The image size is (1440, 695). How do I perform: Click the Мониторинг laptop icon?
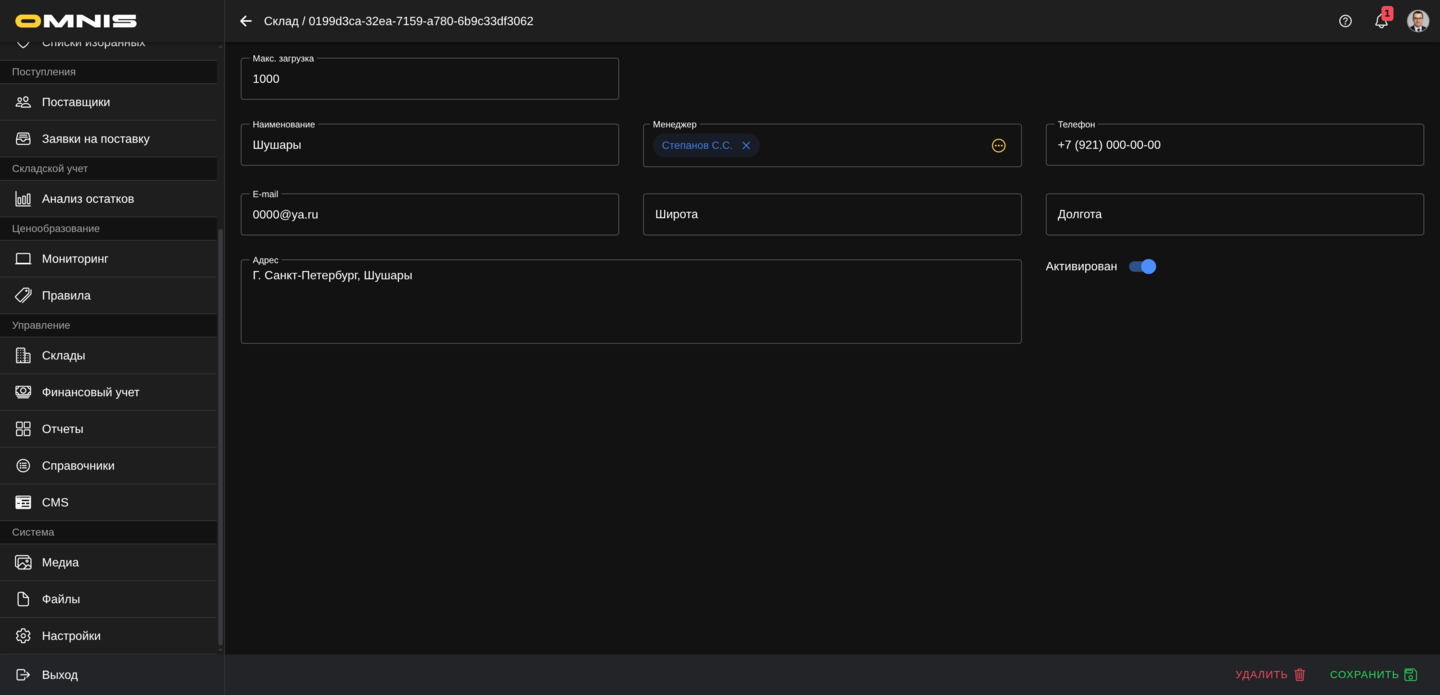[23, 259]
